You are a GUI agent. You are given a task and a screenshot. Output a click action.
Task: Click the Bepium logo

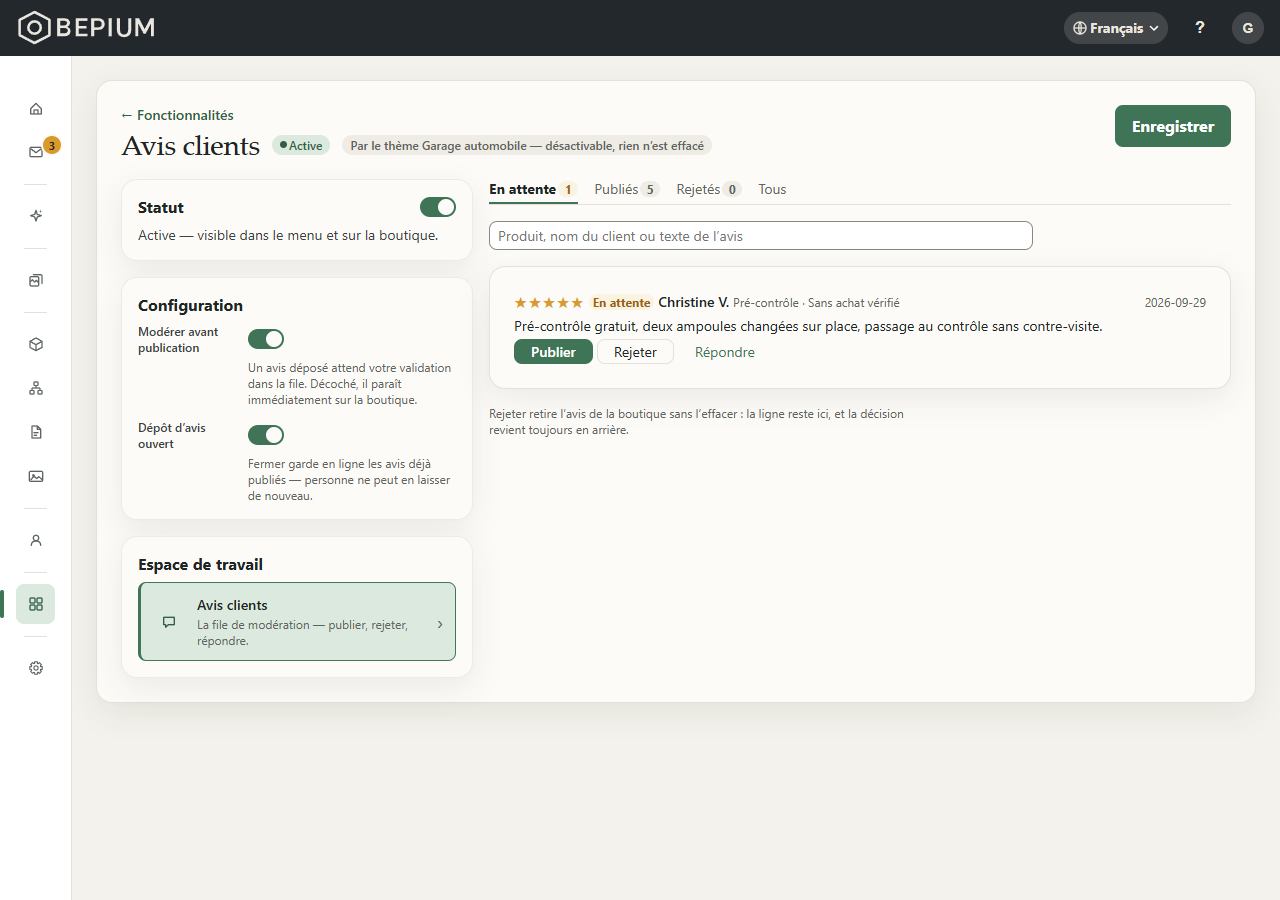click(x=87, y=28)
